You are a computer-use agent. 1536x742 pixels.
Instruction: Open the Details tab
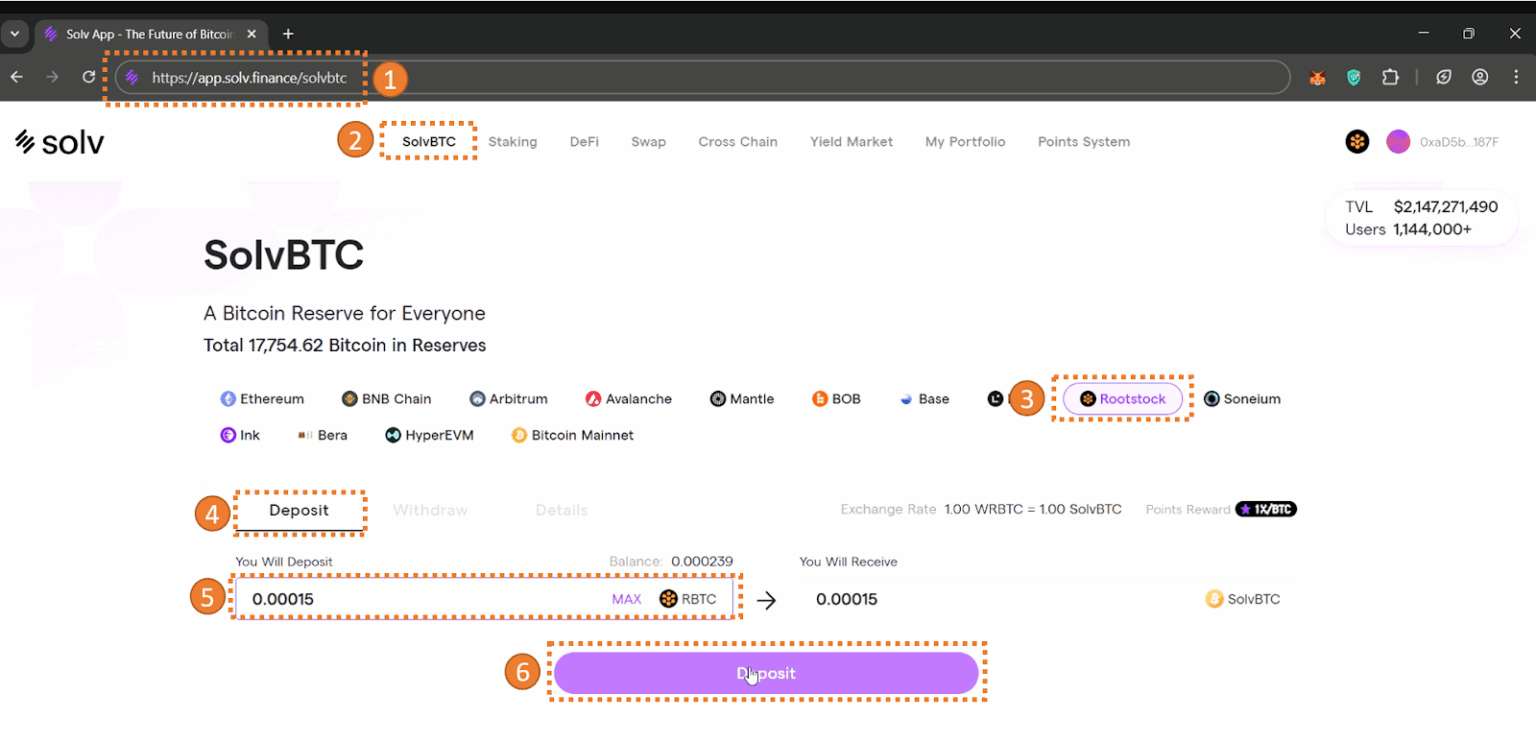click(x=561, y=510)
